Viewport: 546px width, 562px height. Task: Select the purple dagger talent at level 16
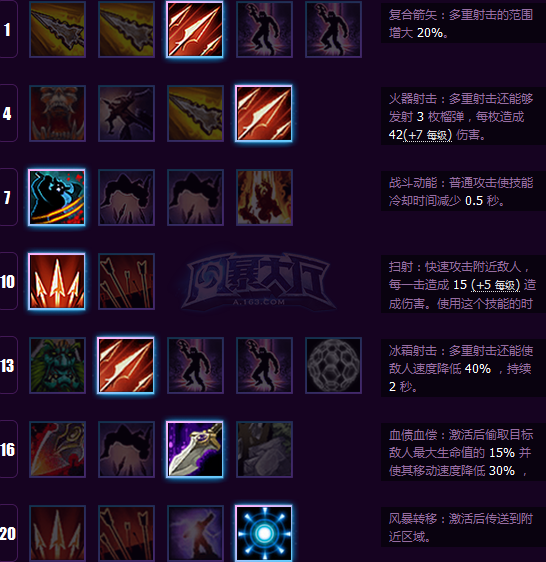coord(195,449)
